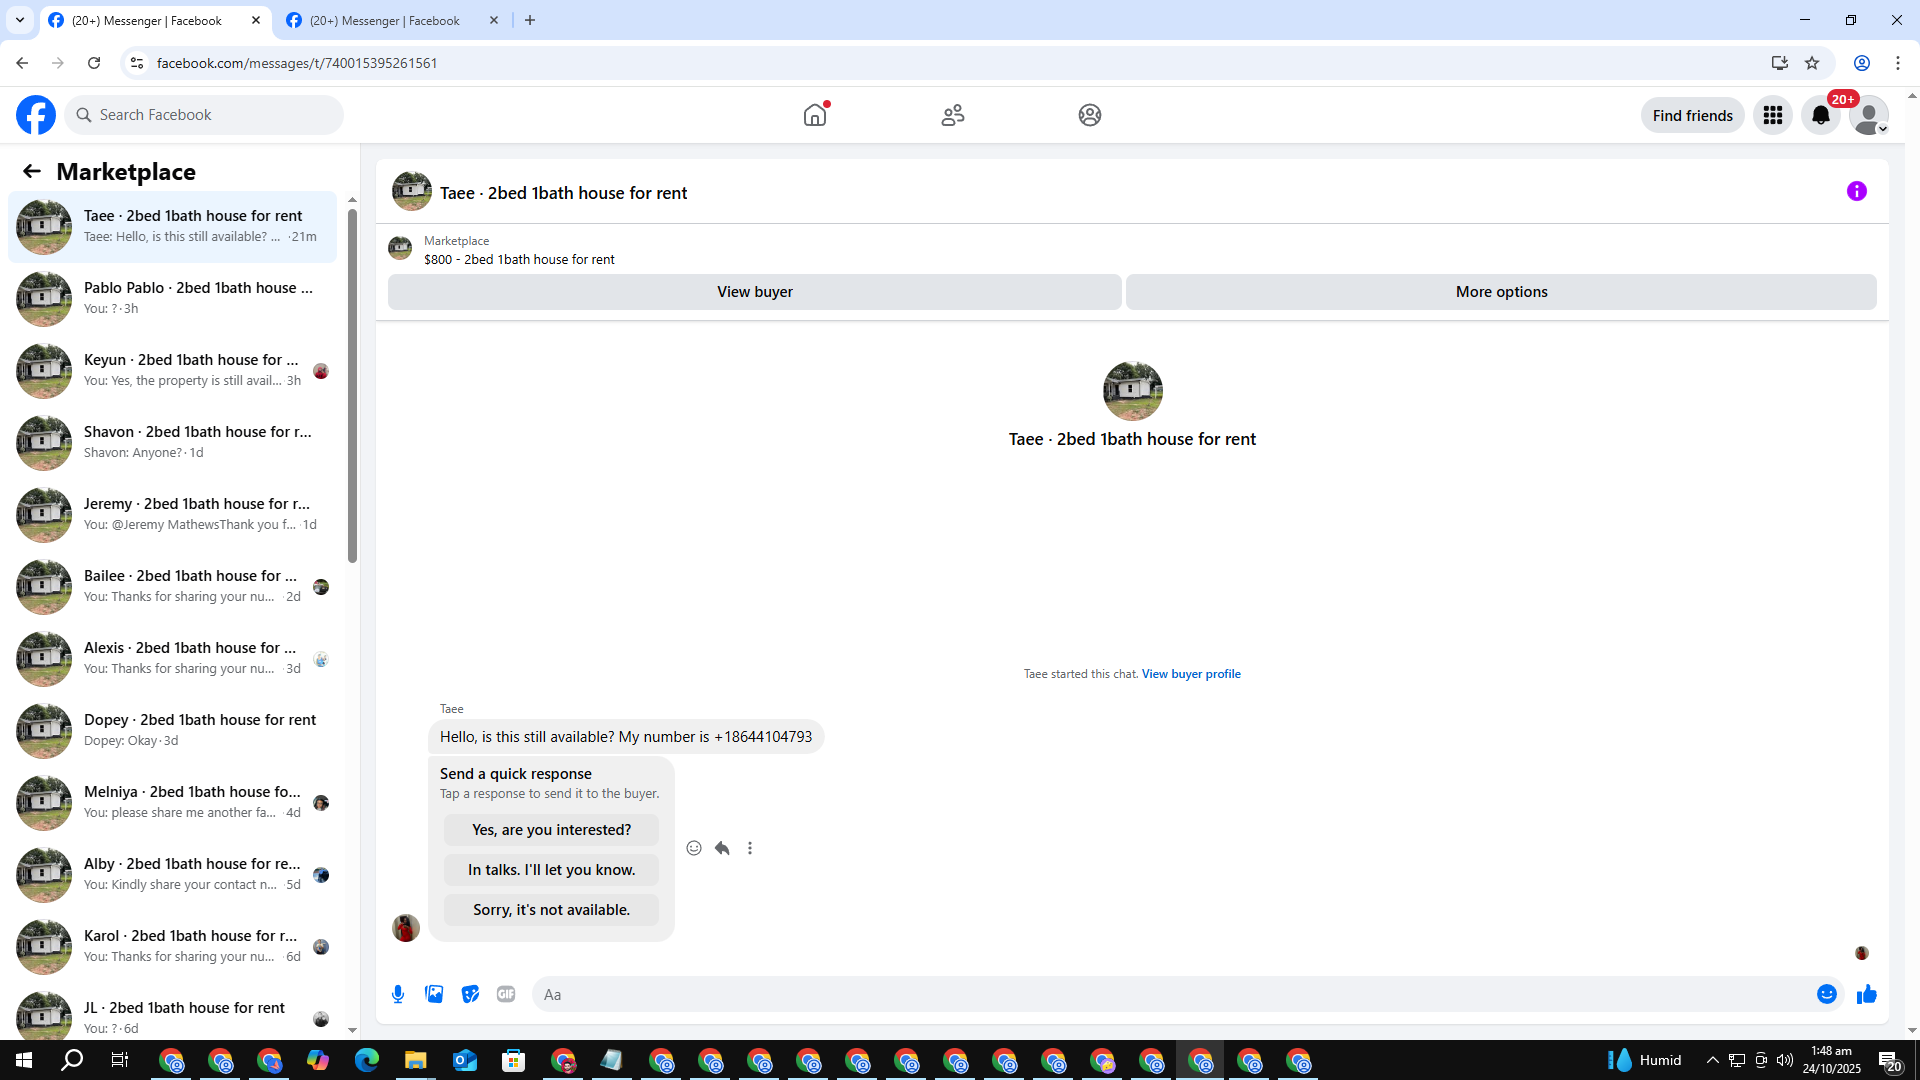Open conversation information icon

[x=1857, y=191]
